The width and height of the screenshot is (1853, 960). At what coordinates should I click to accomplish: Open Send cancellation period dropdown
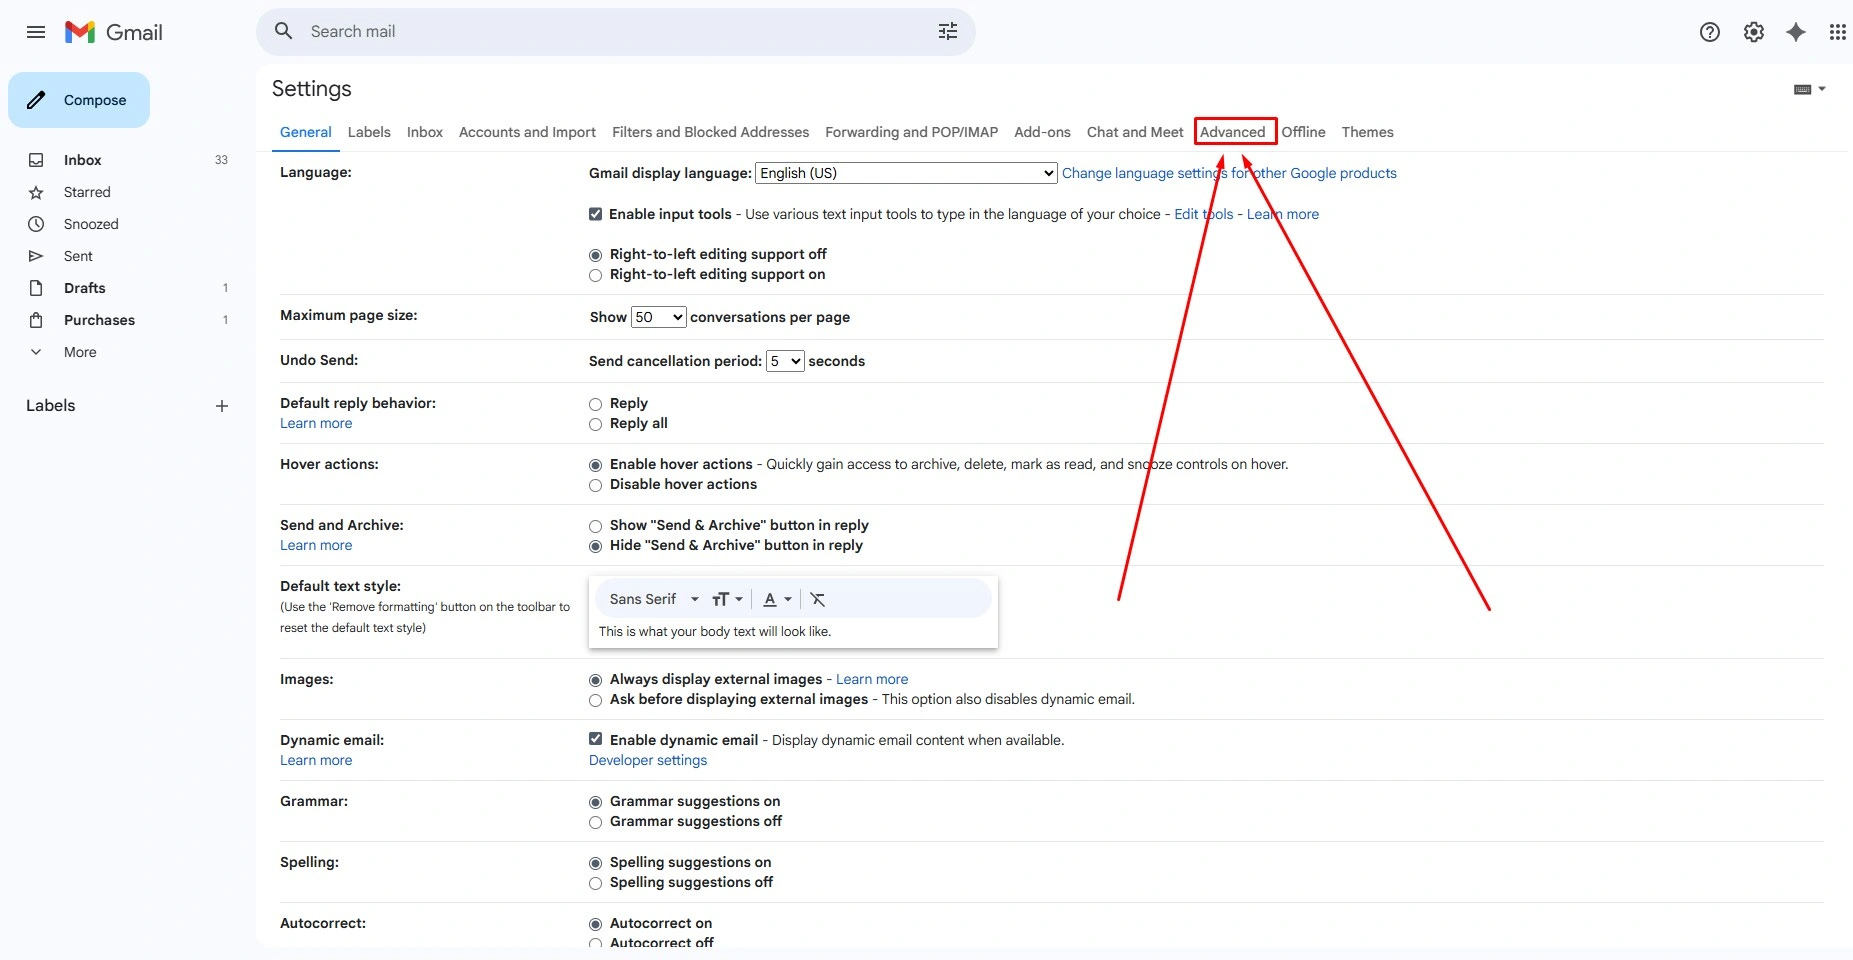click(785, 361)
